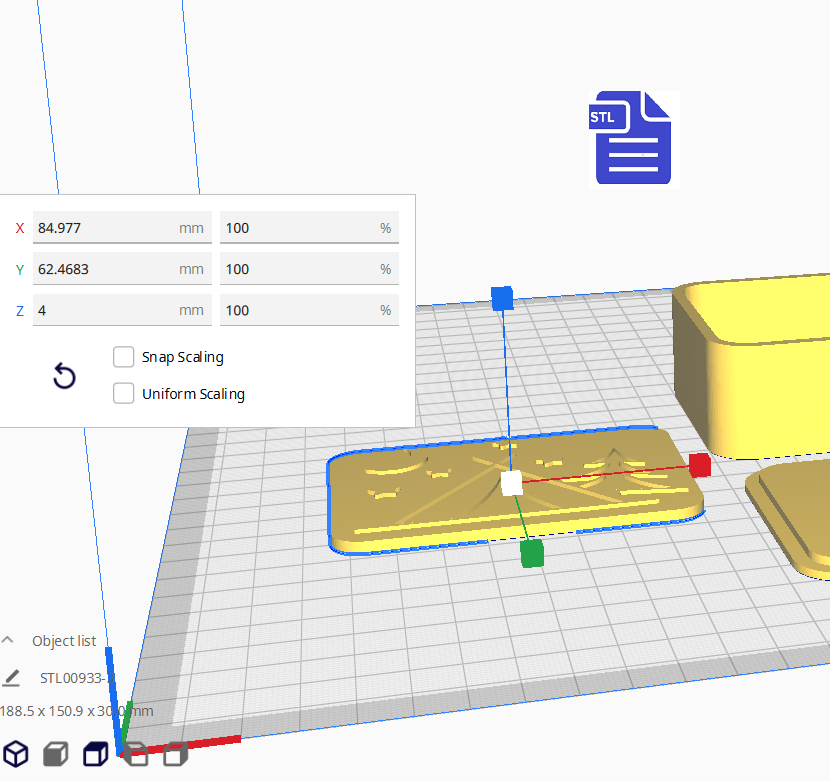This screenshot has width=830, height=781.
Task: Grab the red X-axis scale handle
Action: tap(699, 464)
